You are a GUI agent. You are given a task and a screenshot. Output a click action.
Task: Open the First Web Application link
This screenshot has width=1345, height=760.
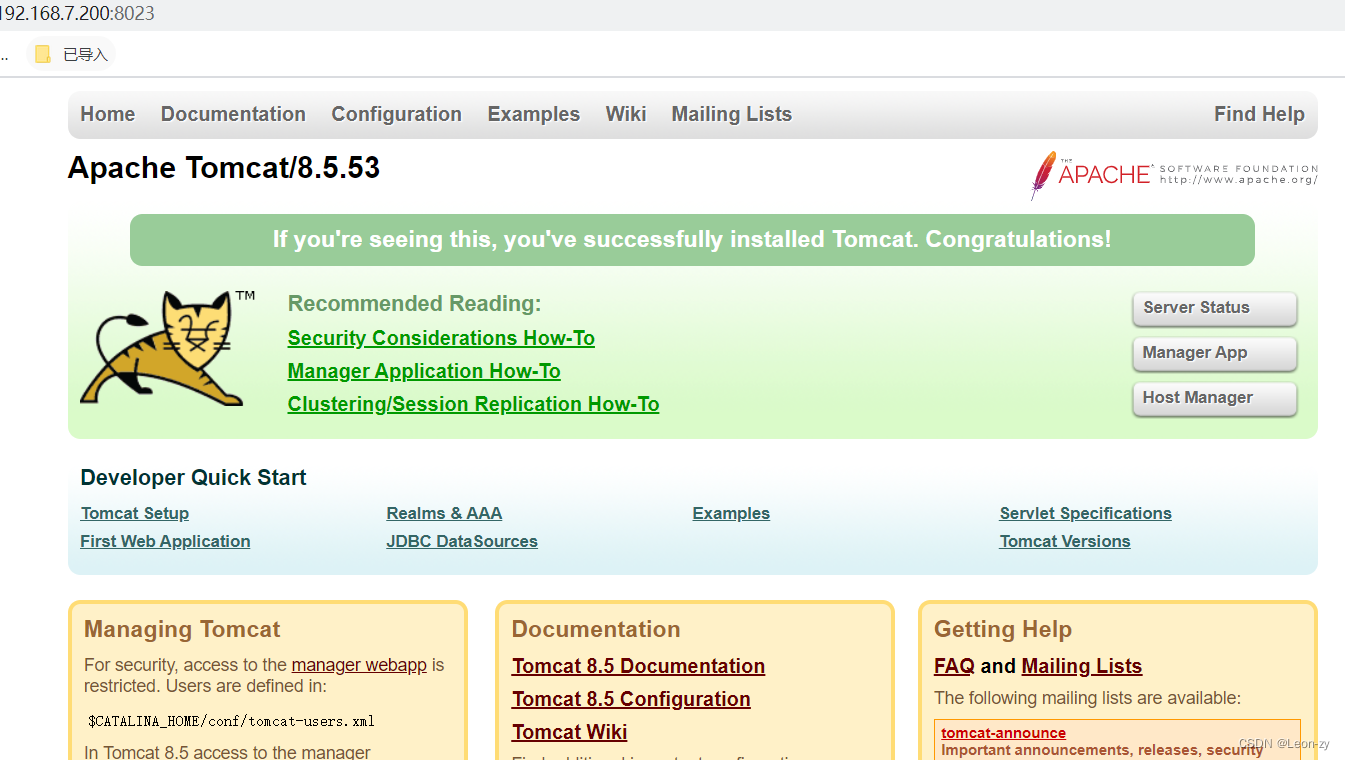pos(165,541)
